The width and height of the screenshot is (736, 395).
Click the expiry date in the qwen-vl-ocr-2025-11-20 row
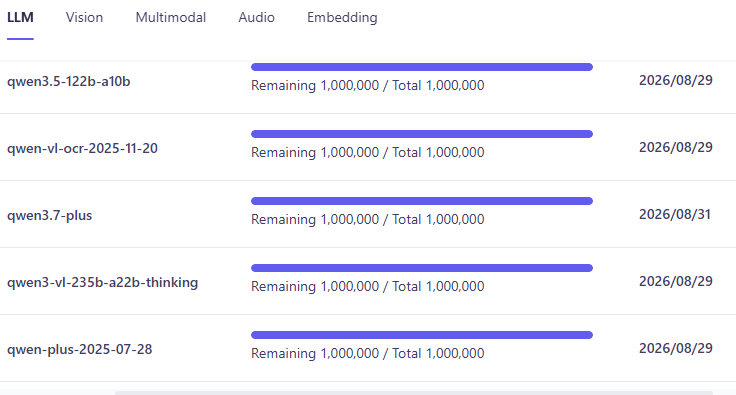point(675,147)
